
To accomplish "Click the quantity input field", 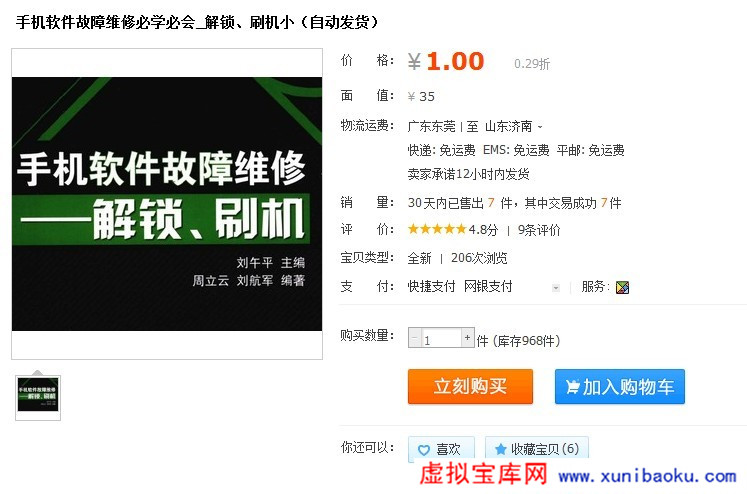I will click(441, 338).
